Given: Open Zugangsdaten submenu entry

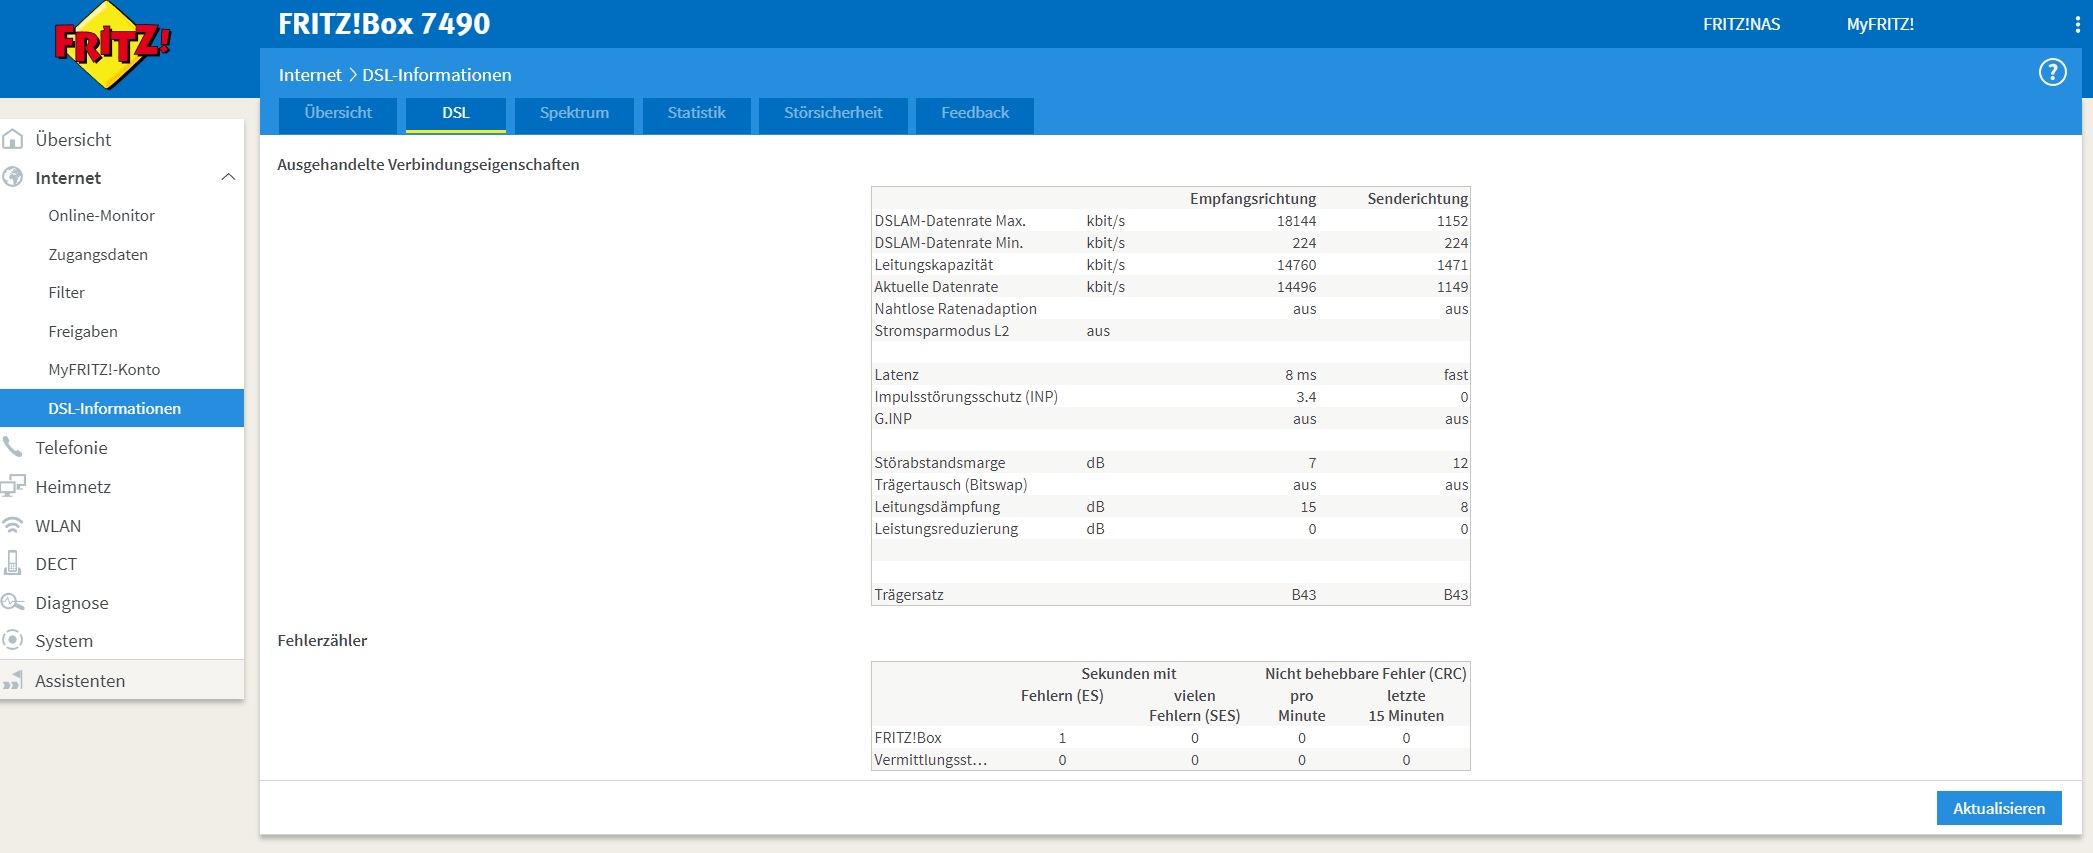Looking at the screenshot, I should tap(98, 254).
